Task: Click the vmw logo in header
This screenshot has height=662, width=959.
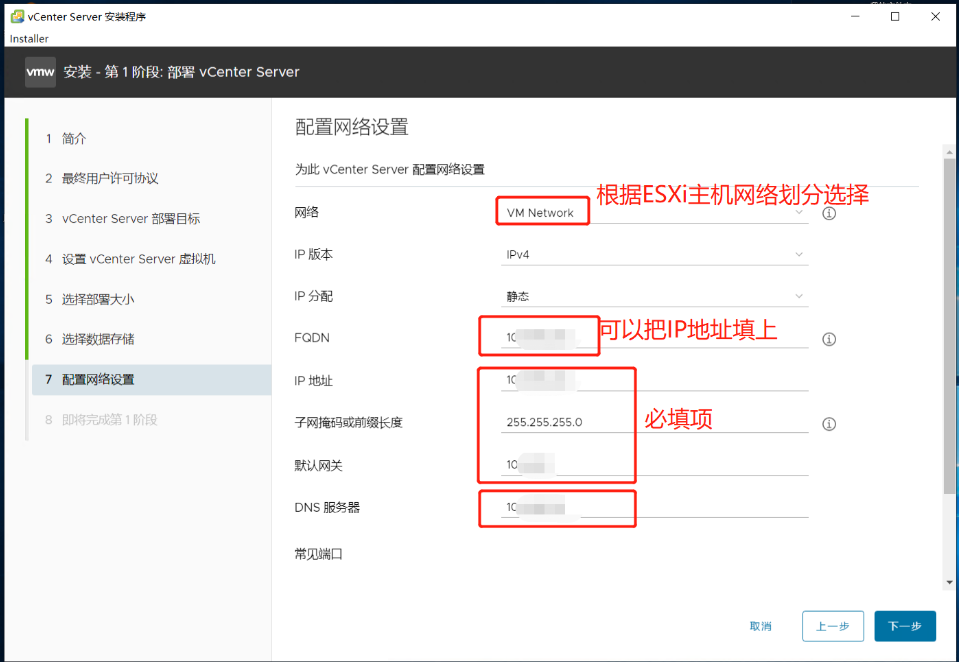Action: point(40,72)
